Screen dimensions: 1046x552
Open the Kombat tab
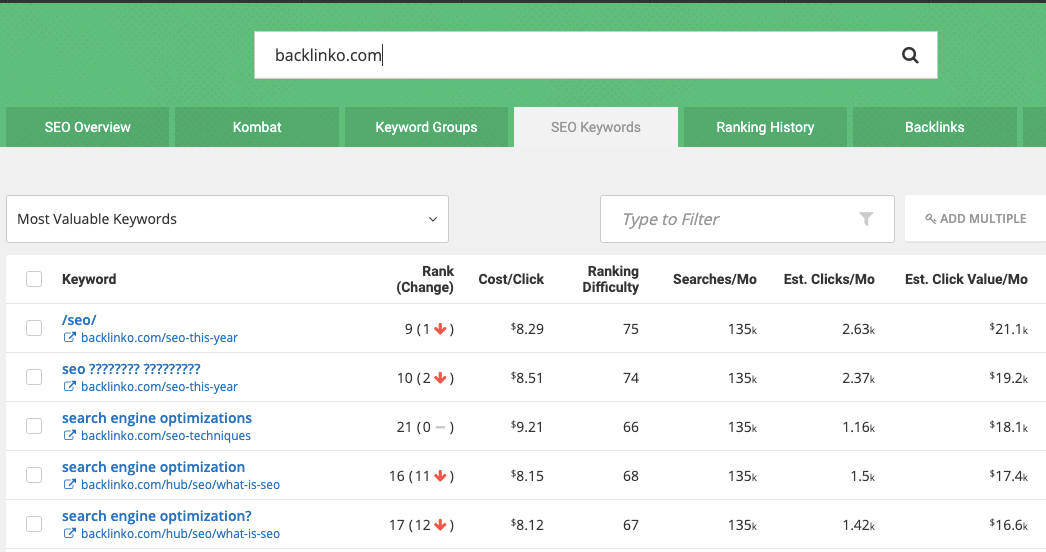(x=257, y=127)
